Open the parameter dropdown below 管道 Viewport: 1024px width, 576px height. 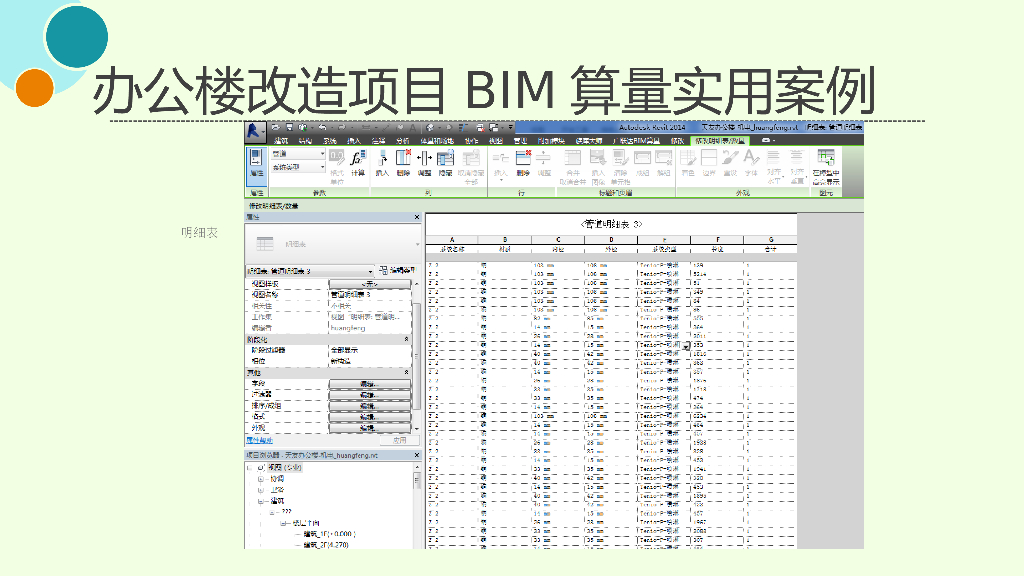pyautogui.click(x=298, y=167)
